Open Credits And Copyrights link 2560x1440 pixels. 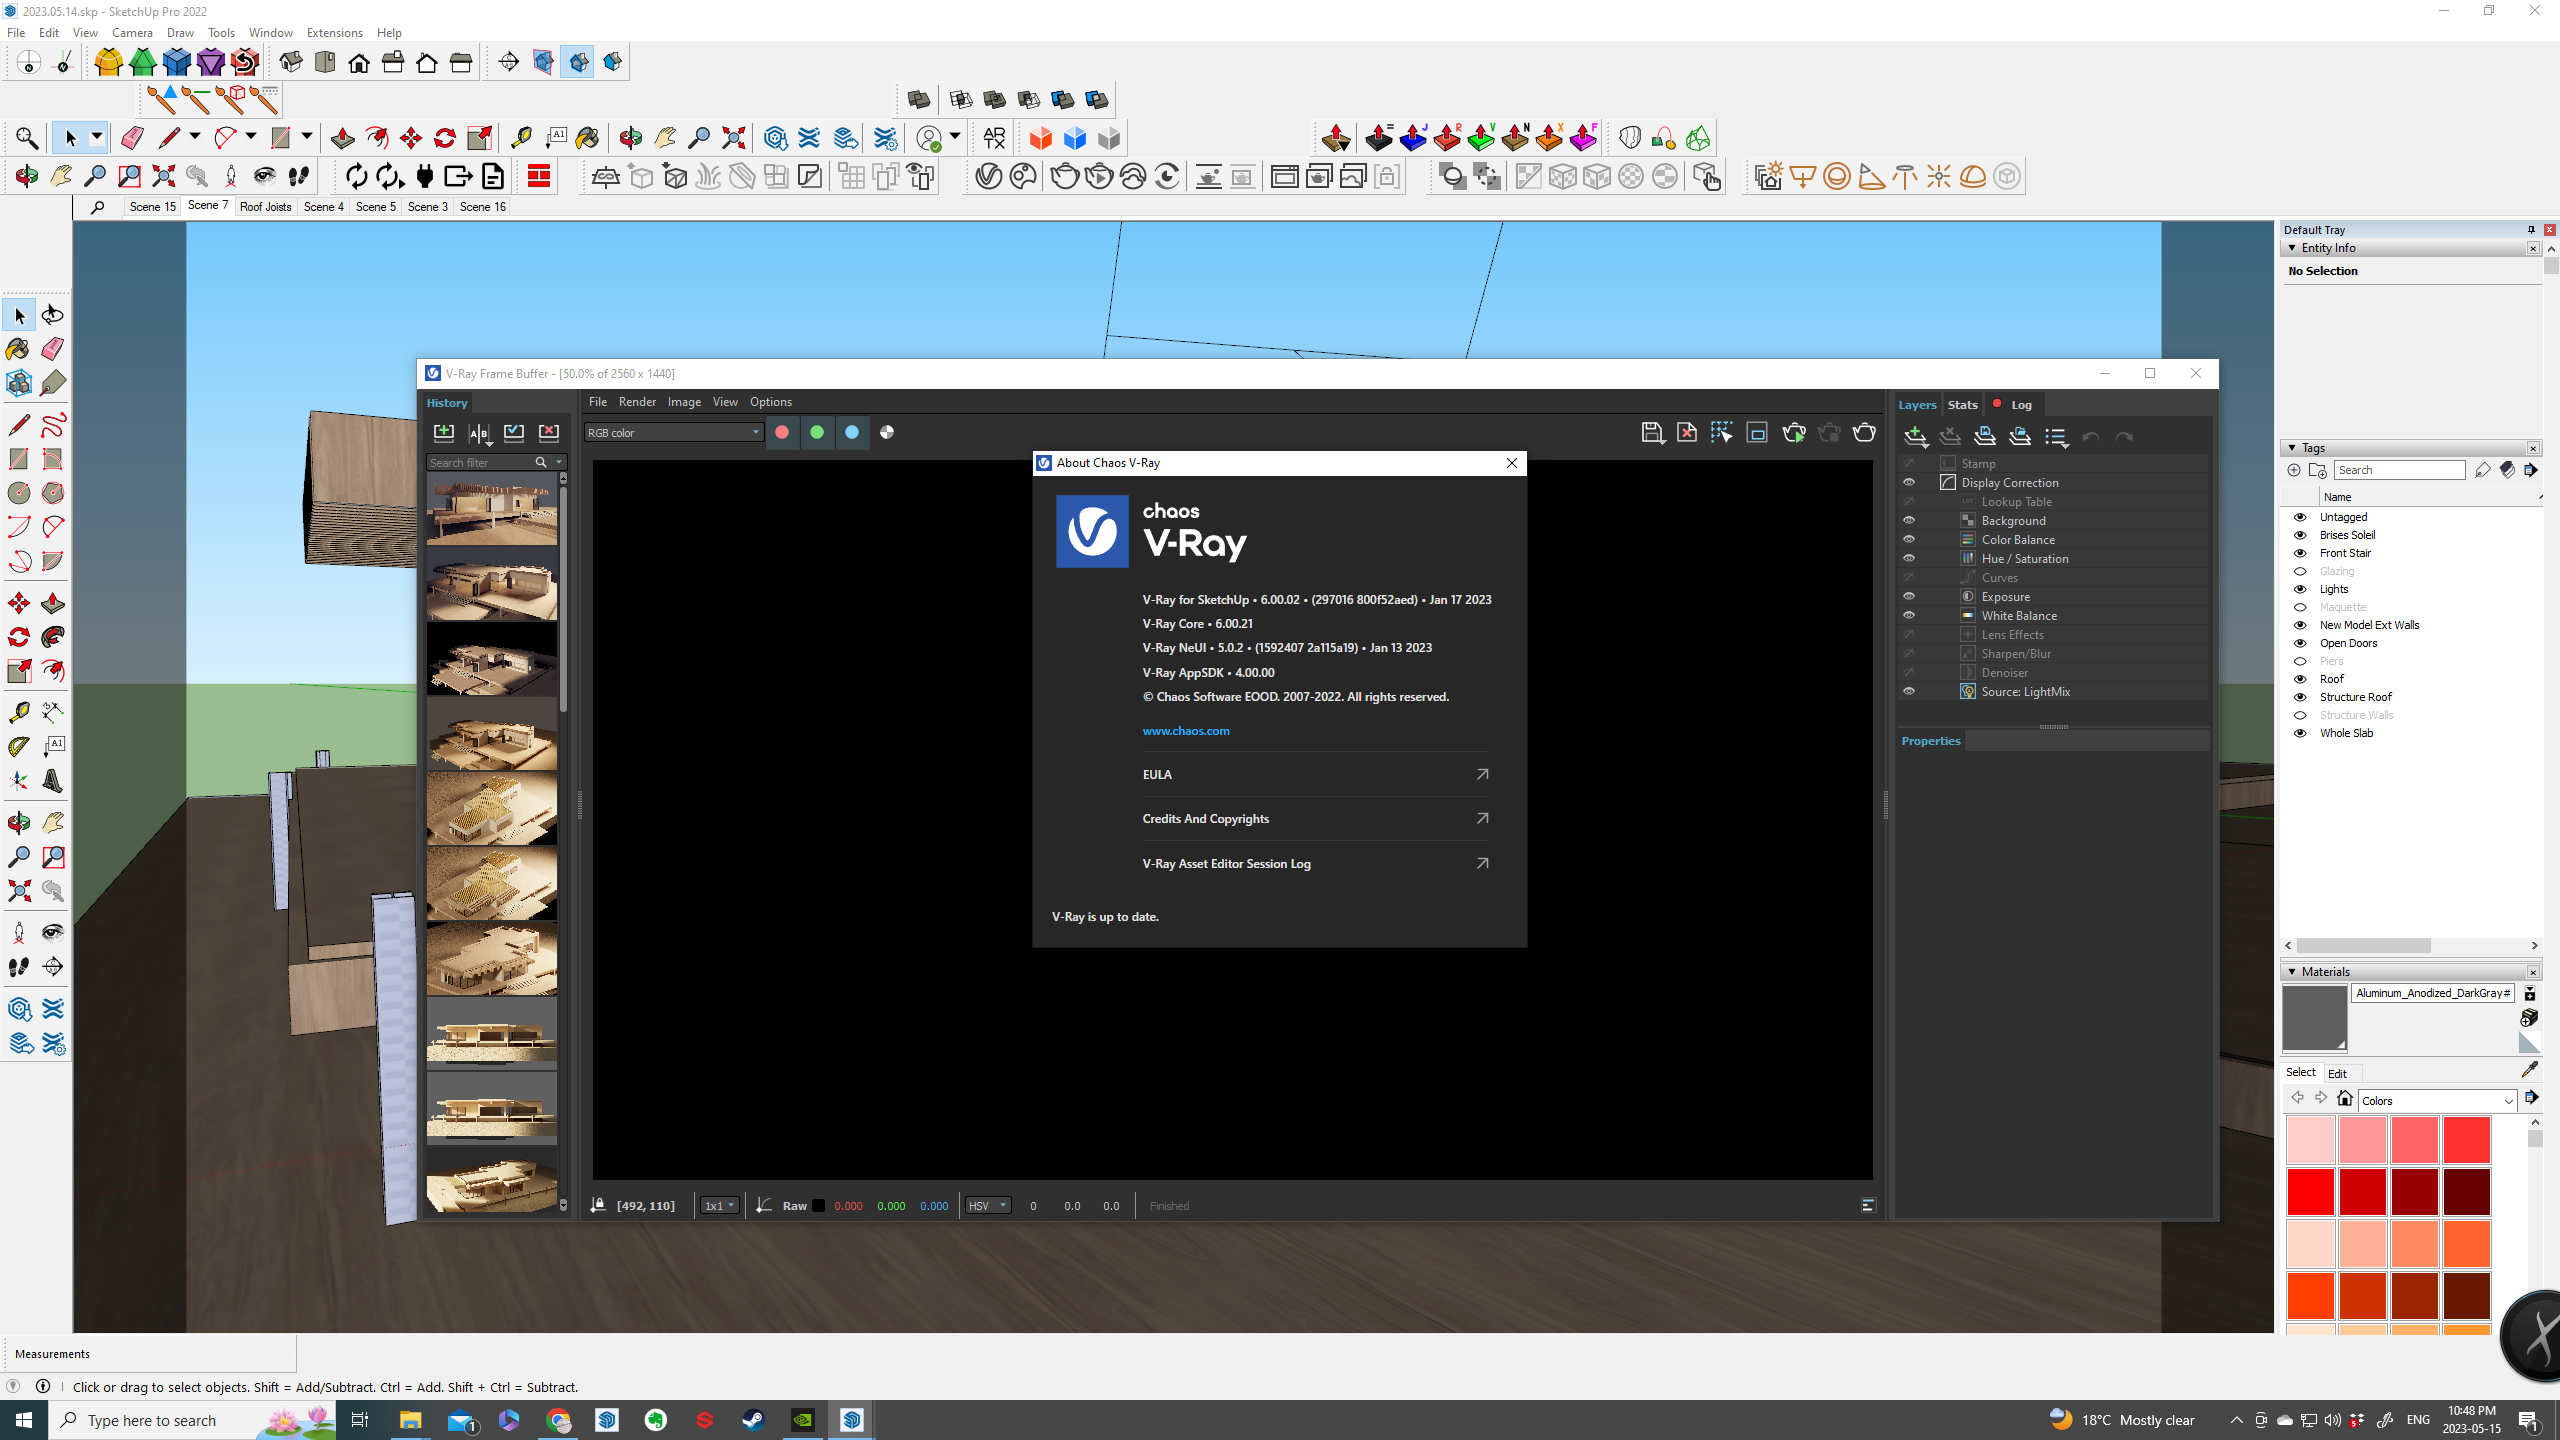point(1316,819)
